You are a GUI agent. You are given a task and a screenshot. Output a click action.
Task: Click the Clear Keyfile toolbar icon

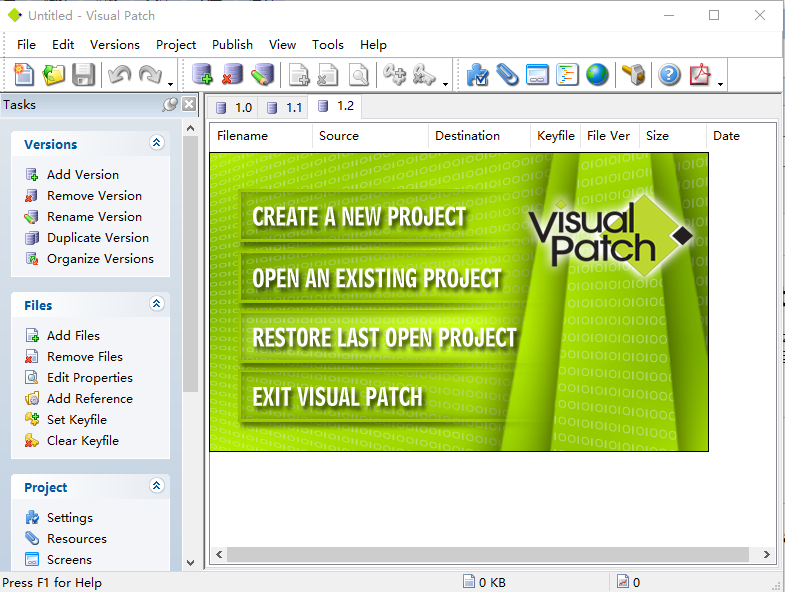(x=425, y=75)
